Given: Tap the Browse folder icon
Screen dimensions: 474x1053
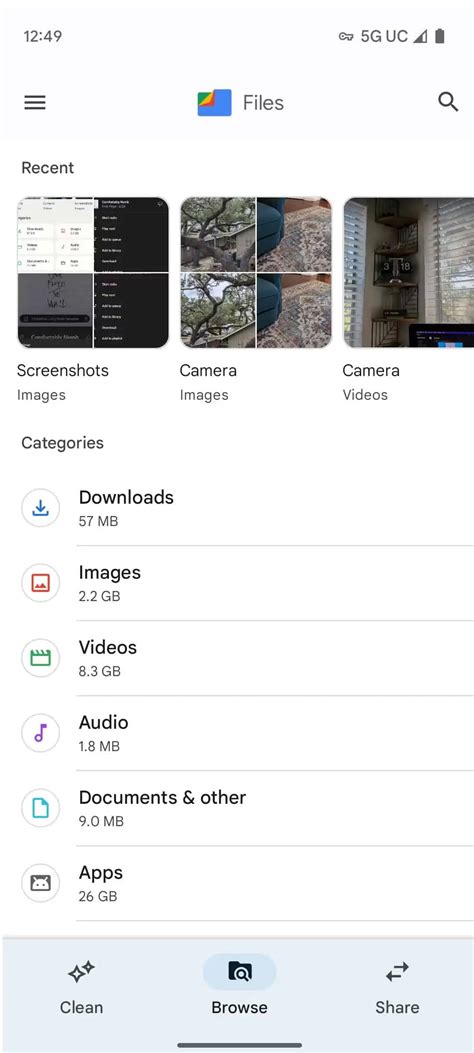Looking at the screenshot, I should (x=239, y=972).
